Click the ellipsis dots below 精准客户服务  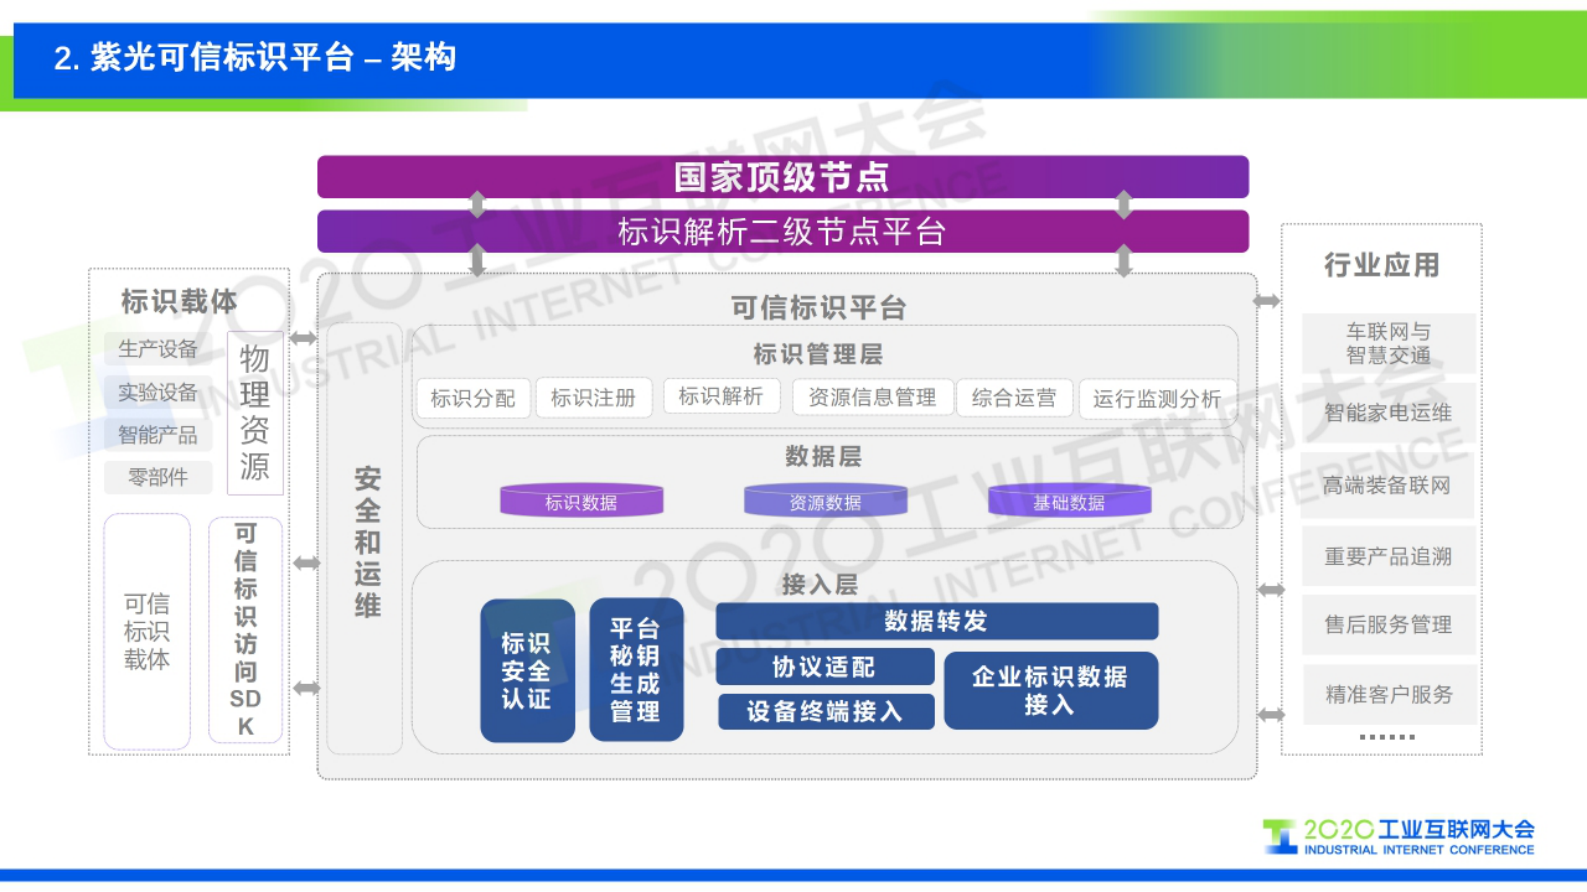pos(1387,737)
